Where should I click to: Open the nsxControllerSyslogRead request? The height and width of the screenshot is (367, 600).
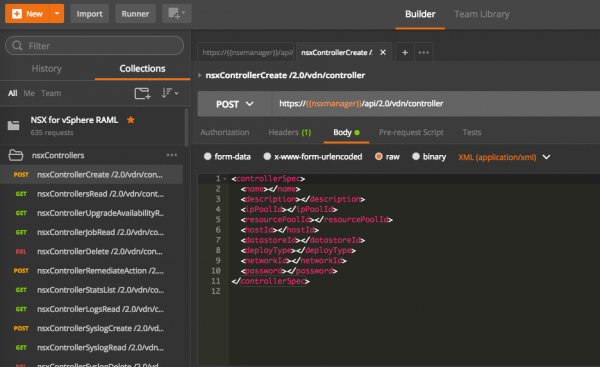91,347
